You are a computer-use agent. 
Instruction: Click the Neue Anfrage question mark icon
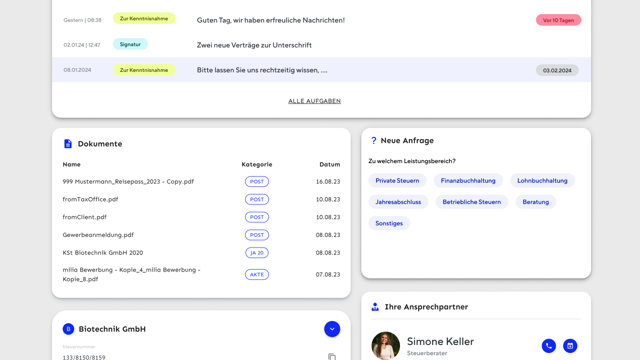[x=373, y=140]
